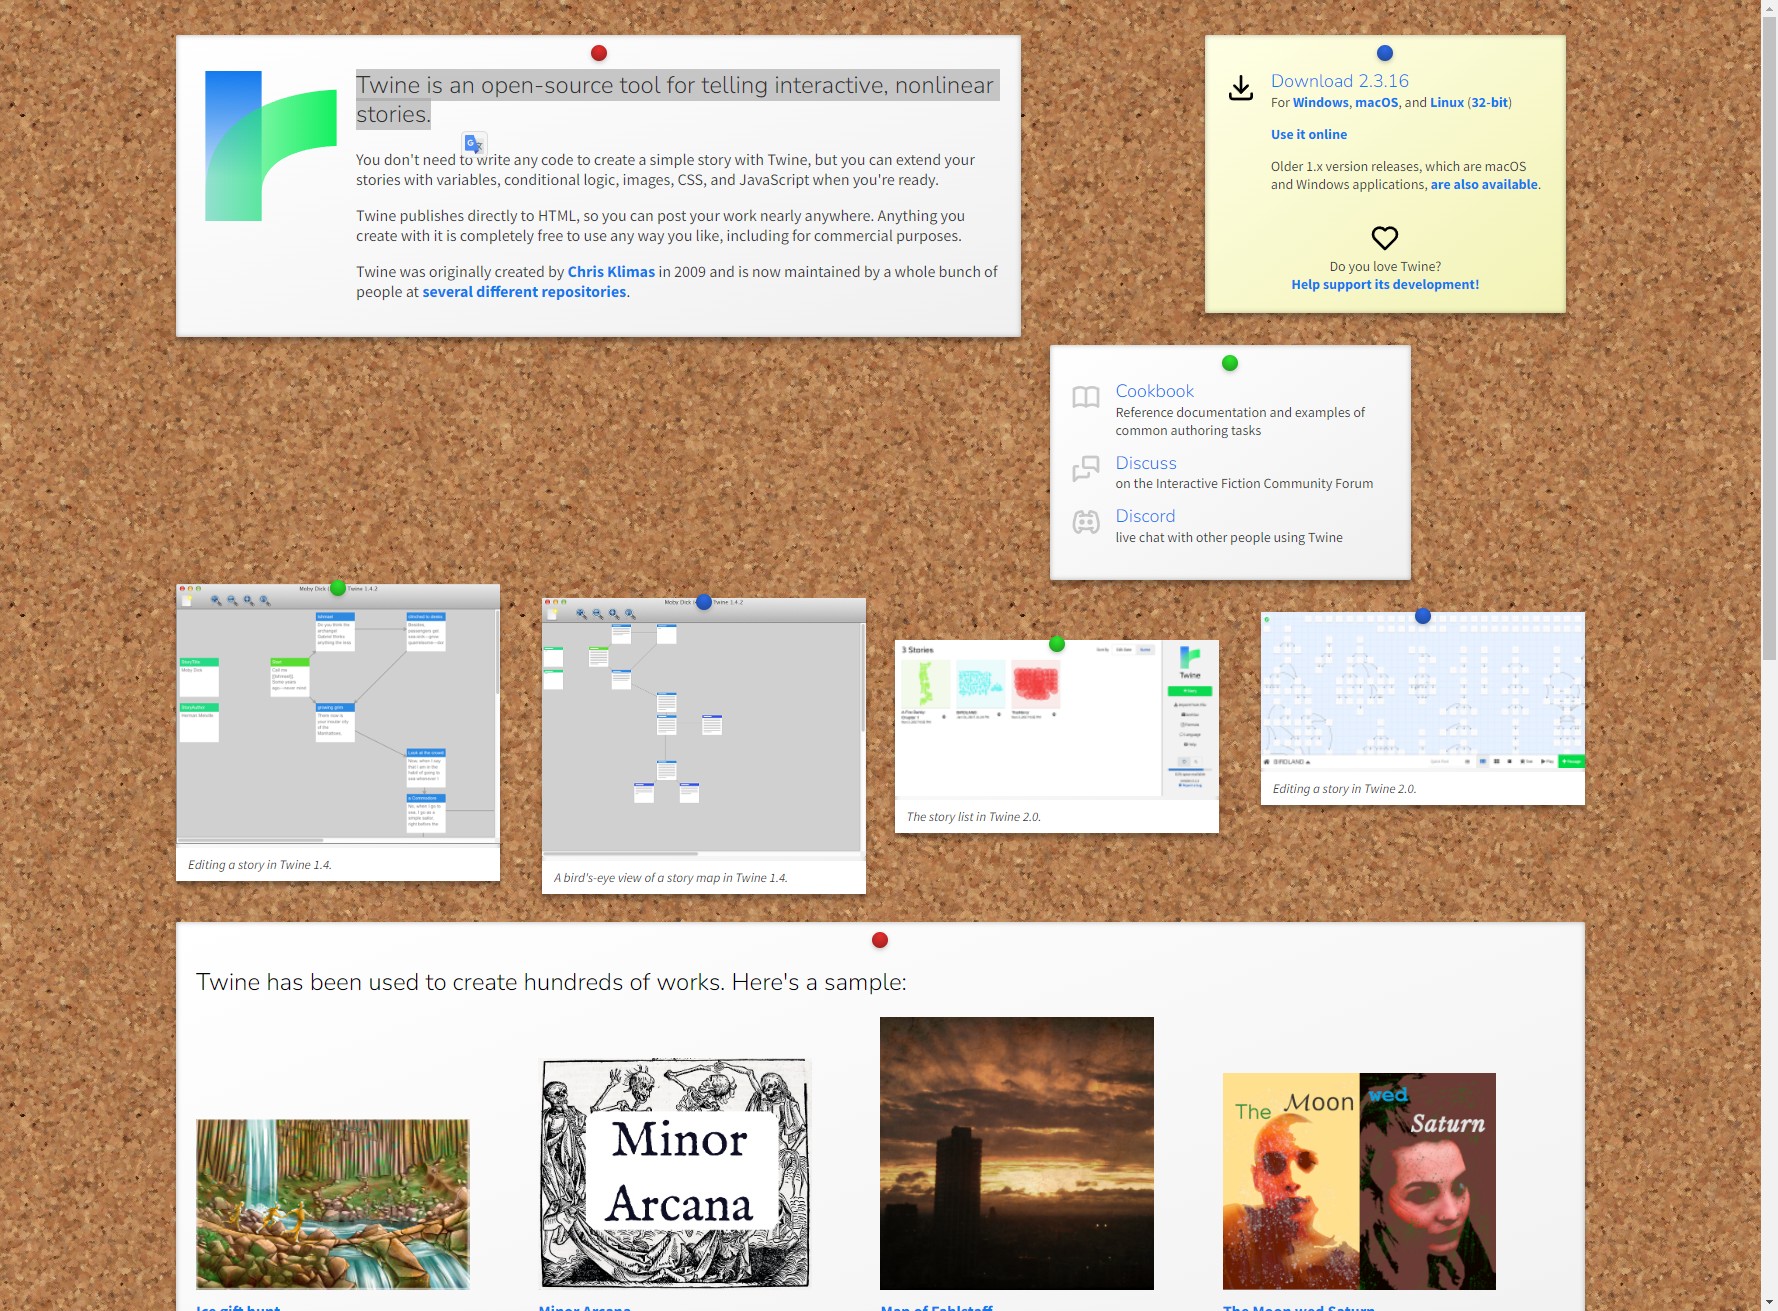Follow the Chris Klimas link
The image size is (1778, 1311).
click(x=611, y=272)
